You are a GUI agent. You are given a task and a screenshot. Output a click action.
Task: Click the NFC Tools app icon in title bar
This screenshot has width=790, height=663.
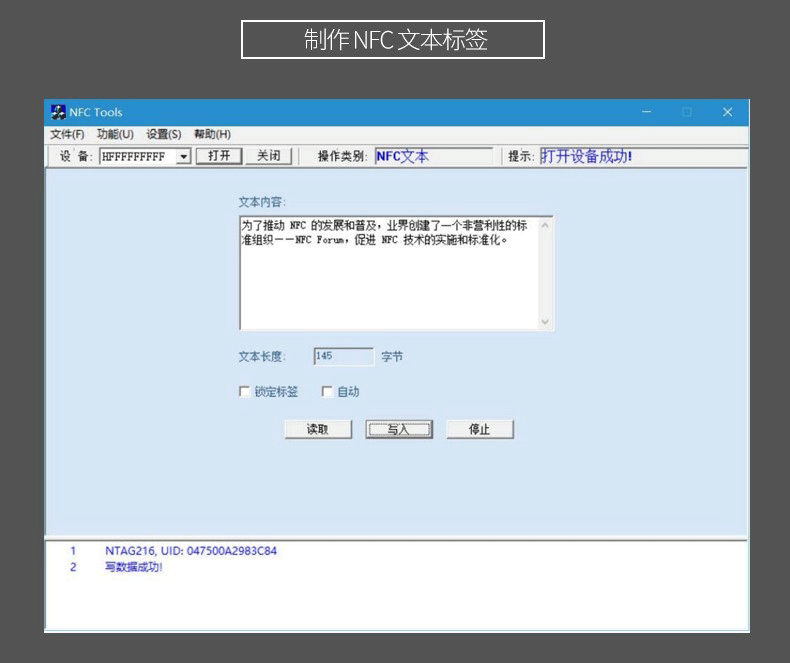click(58, 112)
